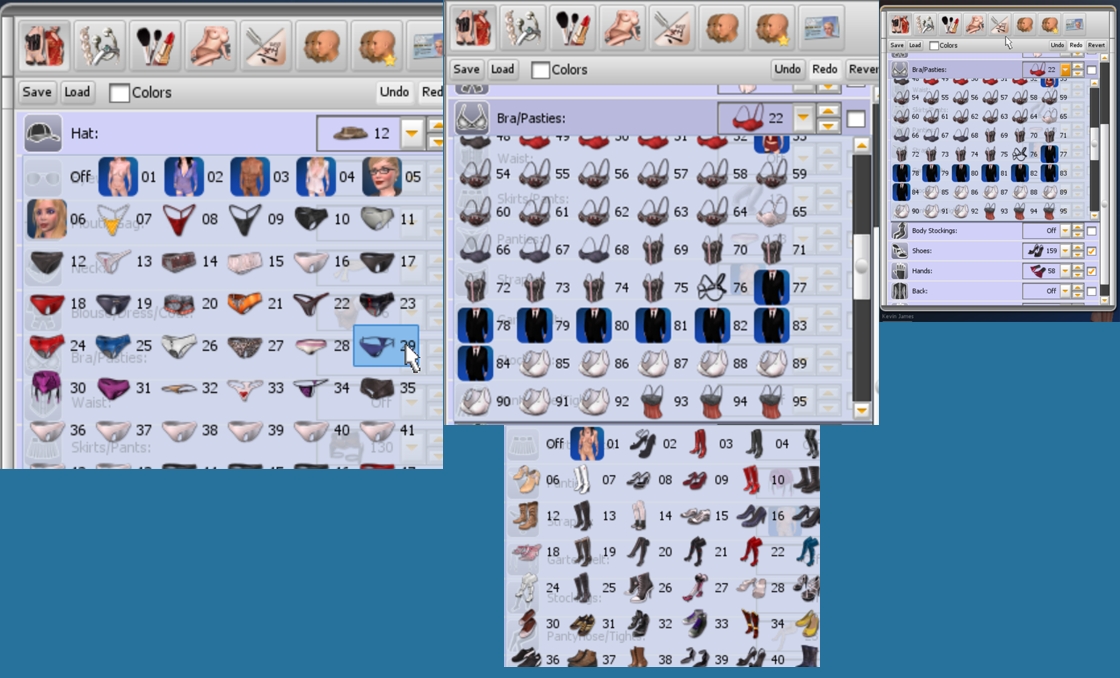Click the Shoes category icon in small right window

pyautogui.click(x=900, y=251)
